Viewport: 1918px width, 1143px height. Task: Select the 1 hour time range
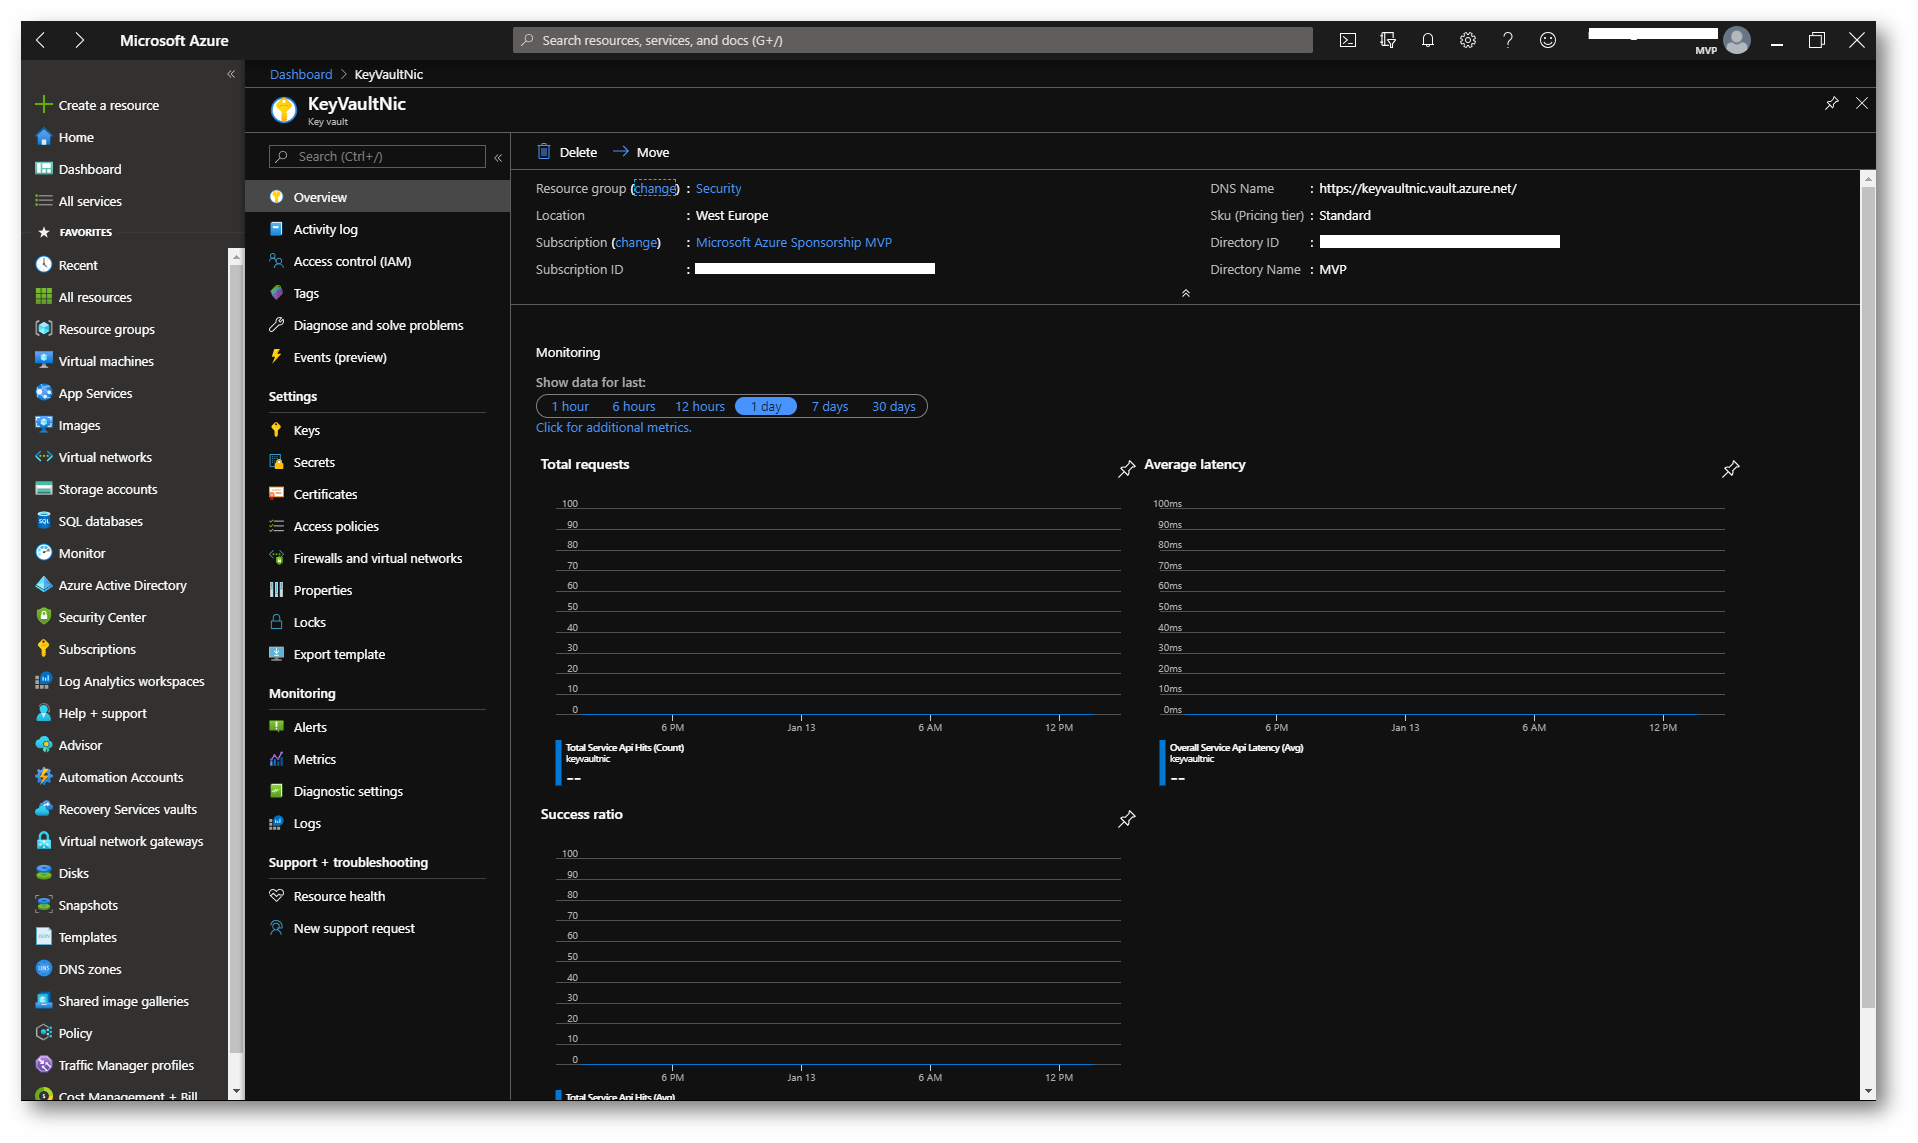coord(570,406)
